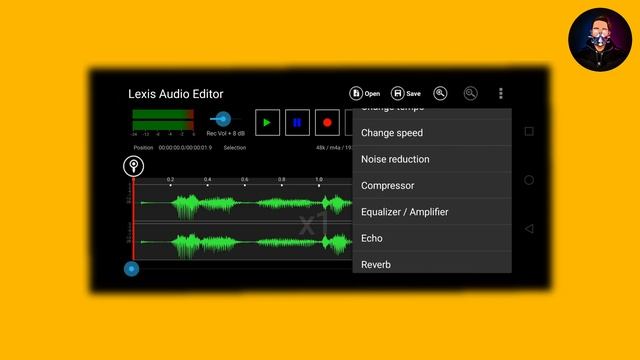The width and height of the screenshot is (640, 360).
Task: Select the Reverb effect
Action: click(432, 263)
